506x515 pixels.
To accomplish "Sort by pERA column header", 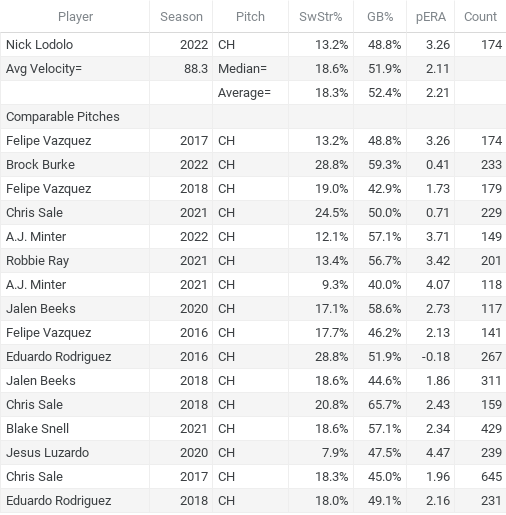I will pos(431,17).
